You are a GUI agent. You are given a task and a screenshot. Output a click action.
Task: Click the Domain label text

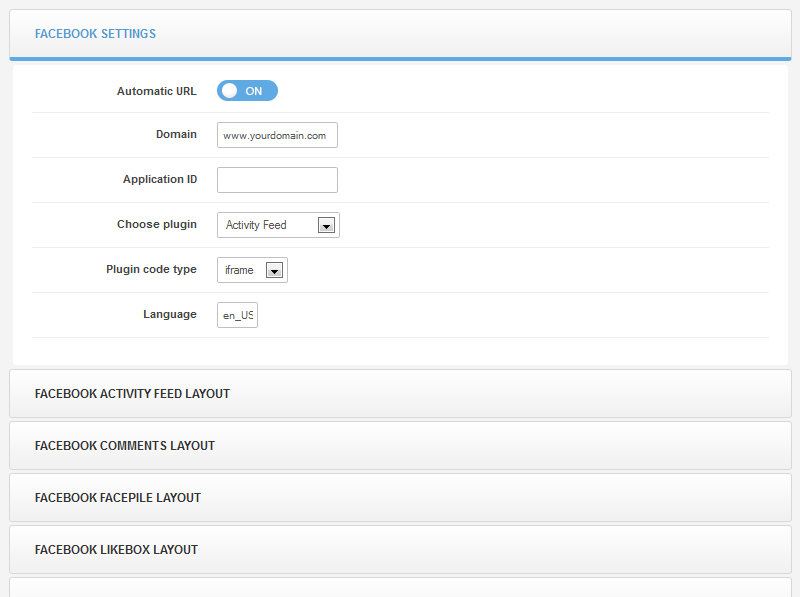click(x=176, y=135)
